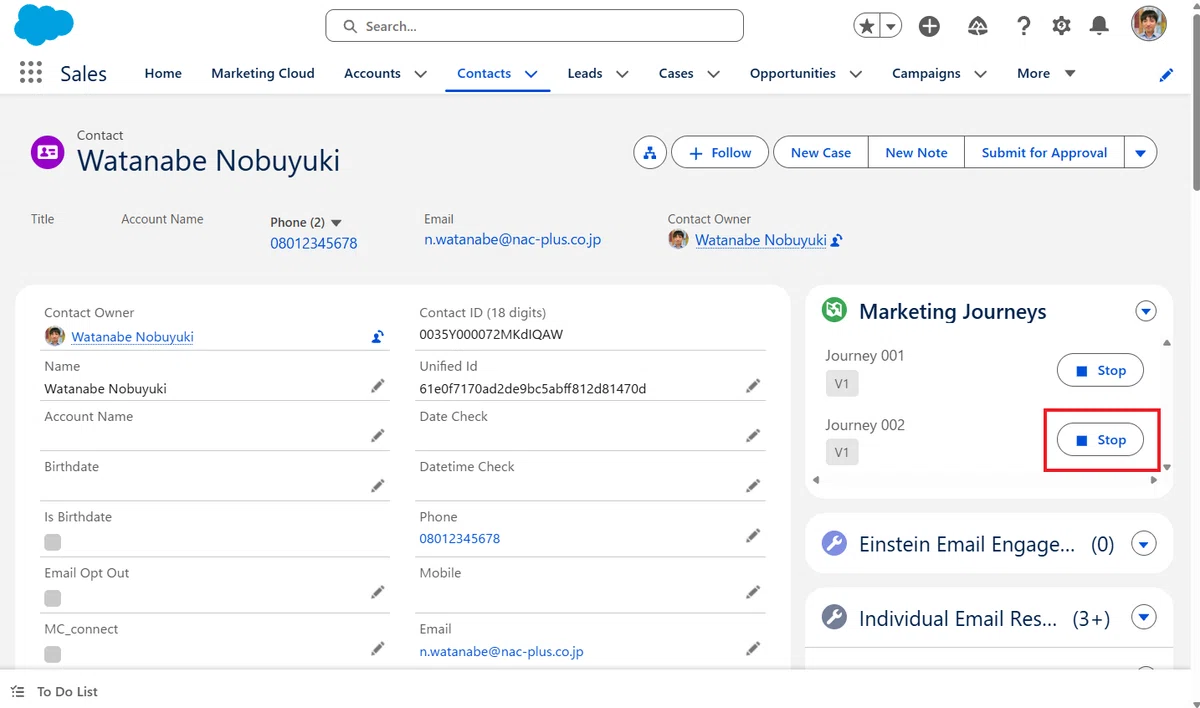Screen dimensions: 1200x708
Task: Click the header email n.watanabe@nac-plus.co.jp
Action: [512, 240]
